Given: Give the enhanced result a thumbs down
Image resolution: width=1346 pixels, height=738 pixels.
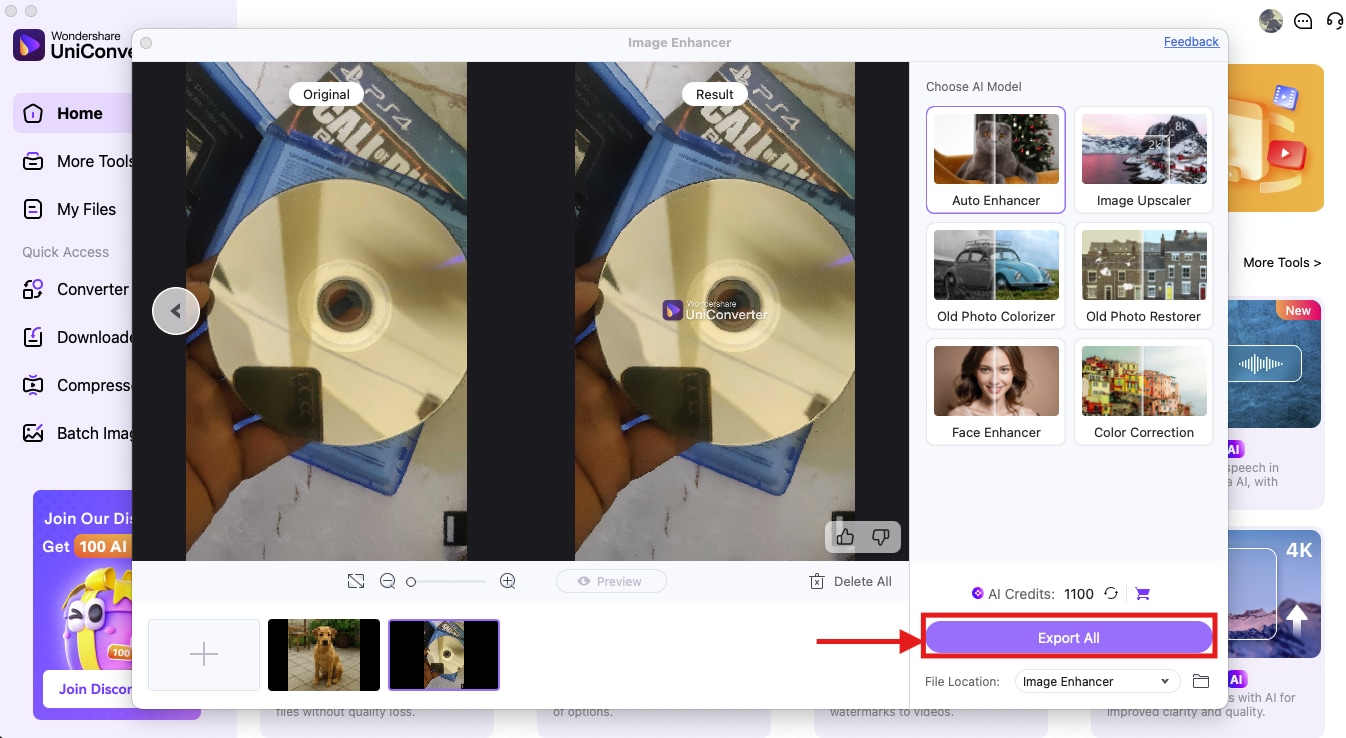Looking at the screenshot, I should (x=880, y=537).
